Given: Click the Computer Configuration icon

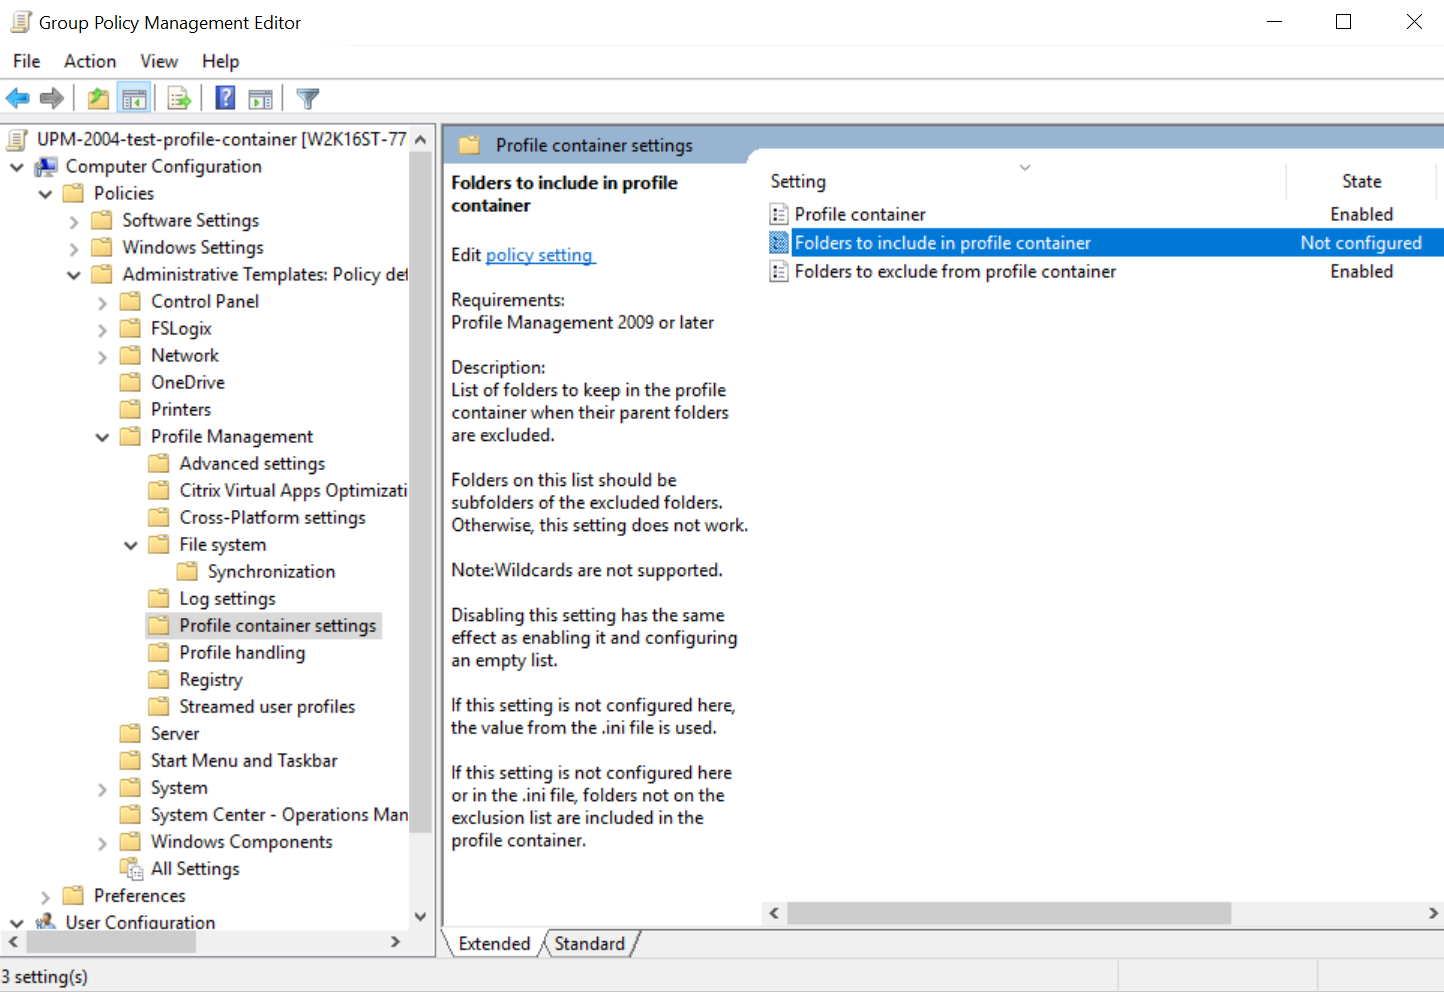Looking at the screenshot, I should pos(46,166).
